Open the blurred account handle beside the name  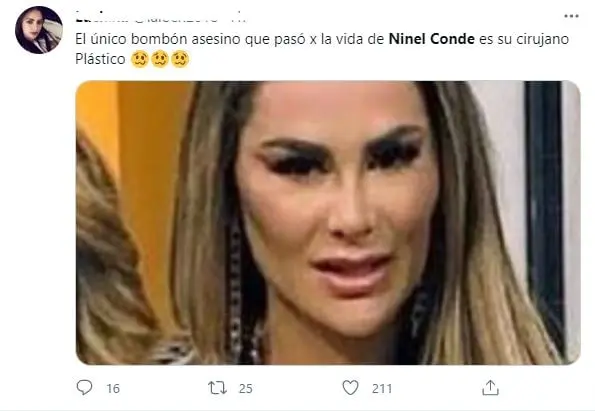(x=176, y=17)
